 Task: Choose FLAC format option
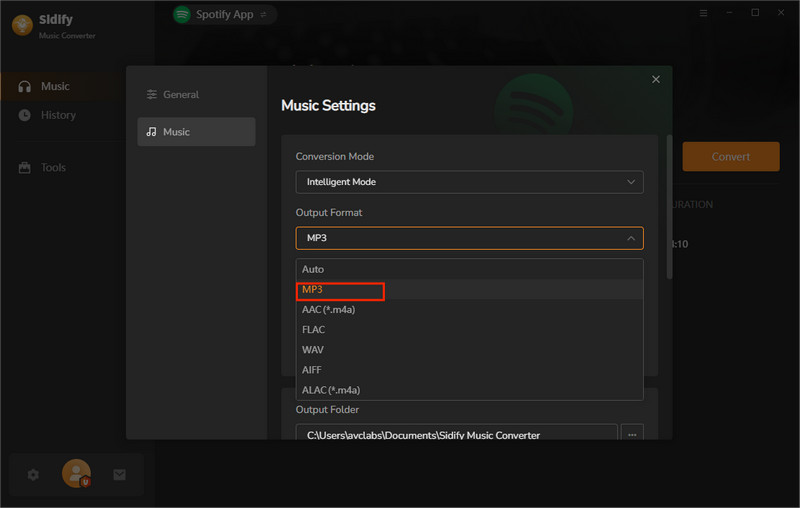469,329
